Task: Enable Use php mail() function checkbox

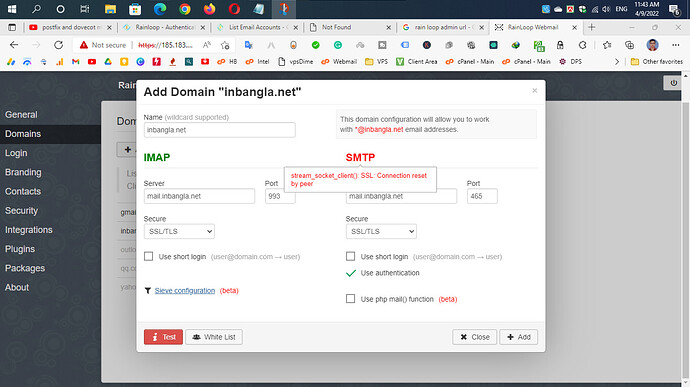Action: 350,299
